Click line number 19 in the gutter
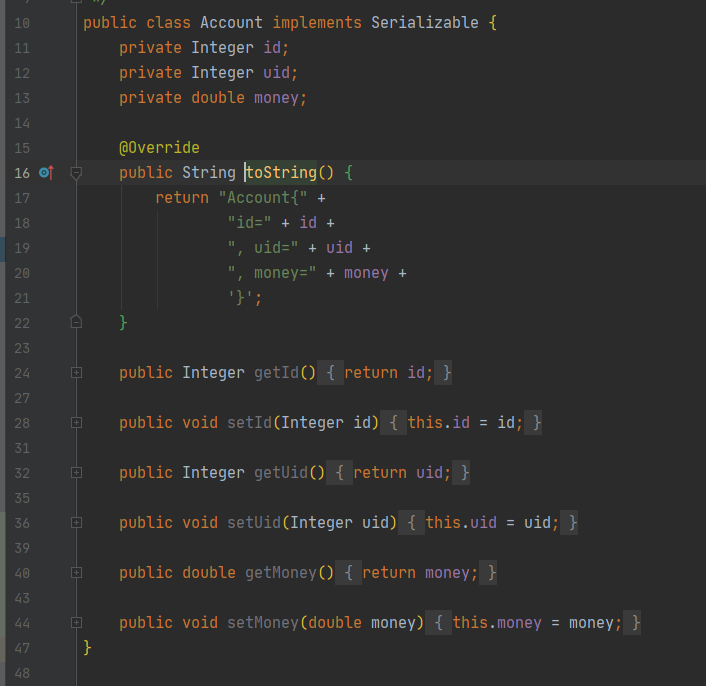Viewport: 706px width, 686px height. click(x=22, y=248)
